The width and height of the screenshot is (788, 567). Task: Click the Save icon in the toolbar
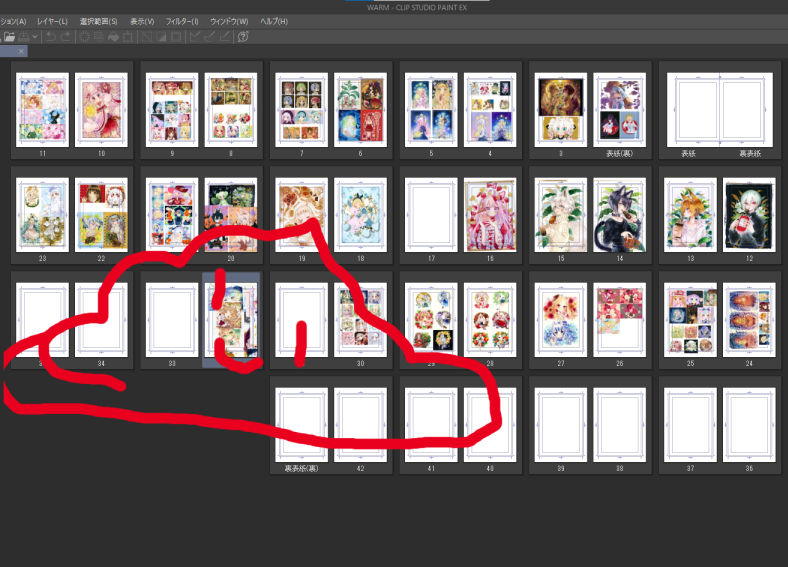point(23,37)
